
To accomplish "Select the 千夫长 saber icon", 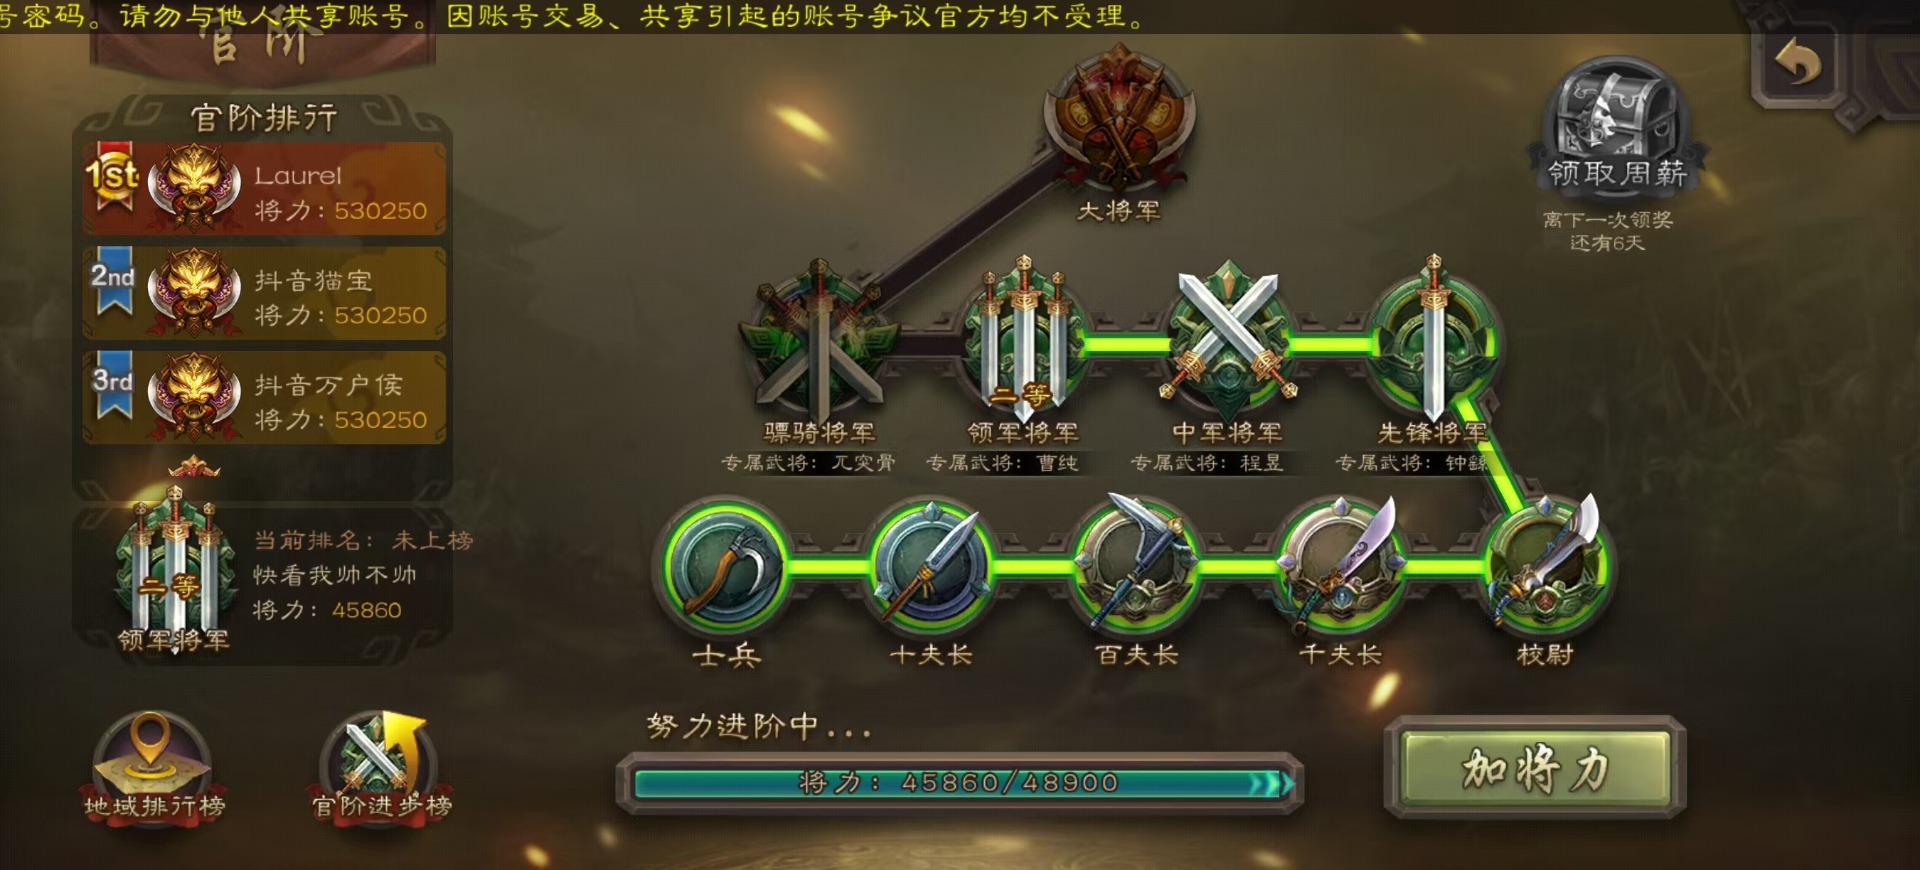I will [1340, 567].
